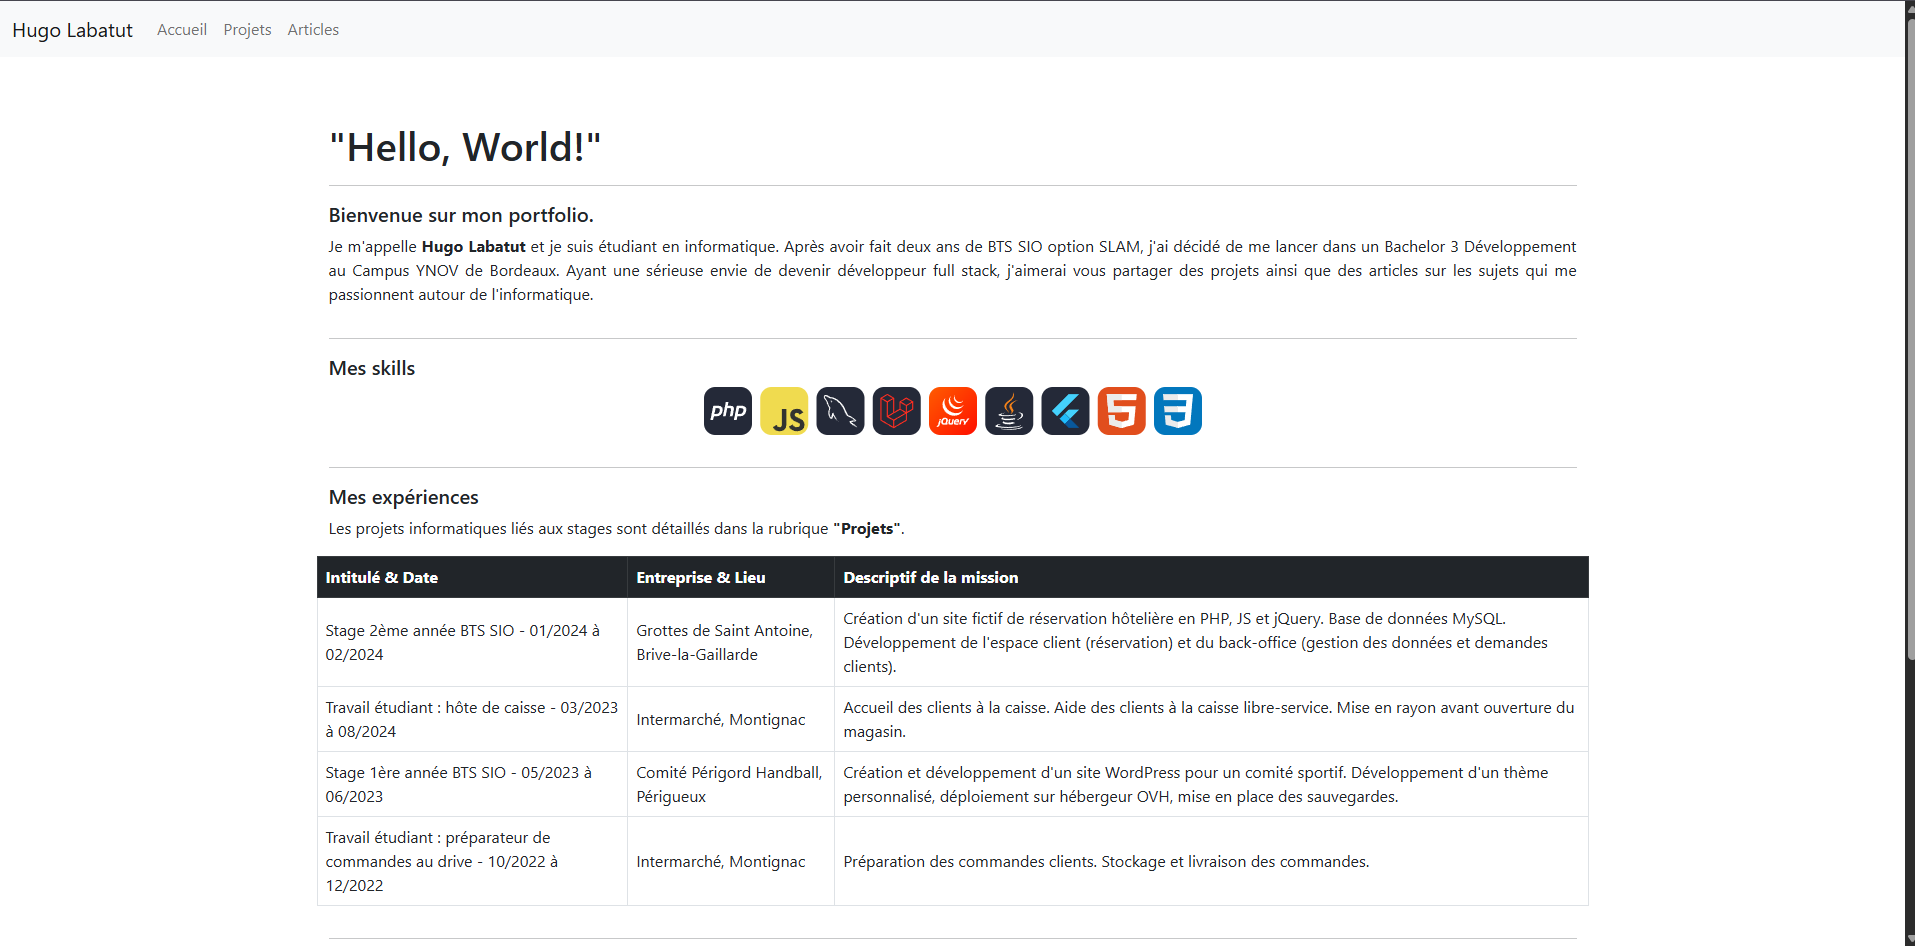Click the Hugo Labatut brand link

(x=72, y=30)
